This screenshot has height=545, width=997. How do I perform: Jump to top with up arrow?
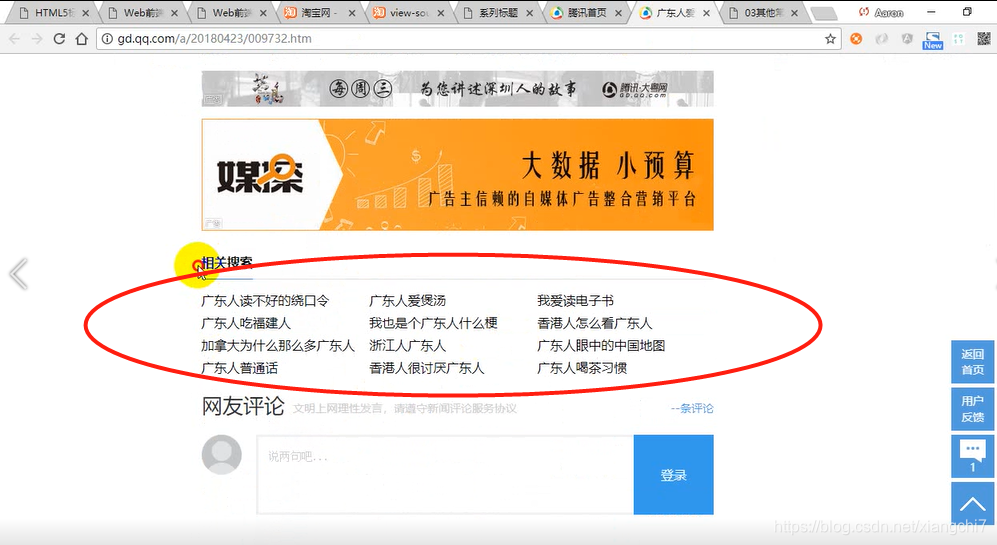972,504
